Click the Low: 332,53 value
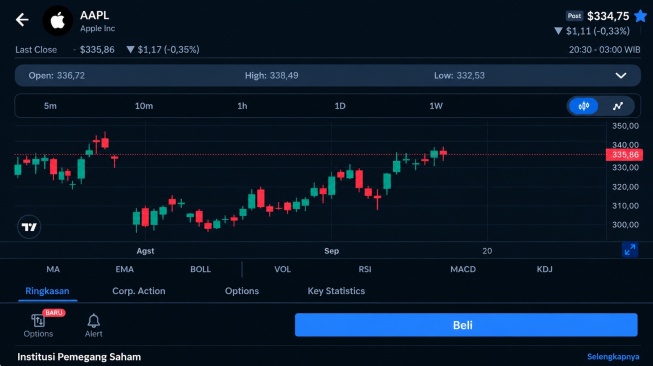The width and height of the screenshot is (653, 366). click(459, 76)
